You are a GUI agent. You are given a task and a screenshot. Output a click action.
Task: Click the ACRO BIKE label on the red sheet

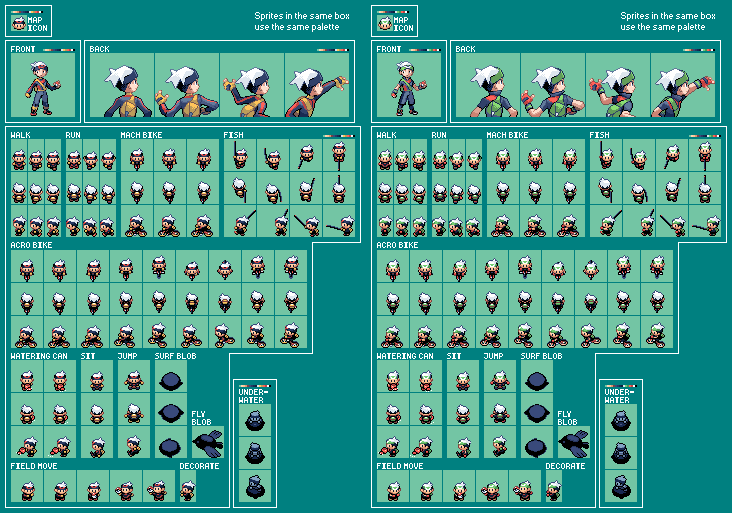coord(31,245)
